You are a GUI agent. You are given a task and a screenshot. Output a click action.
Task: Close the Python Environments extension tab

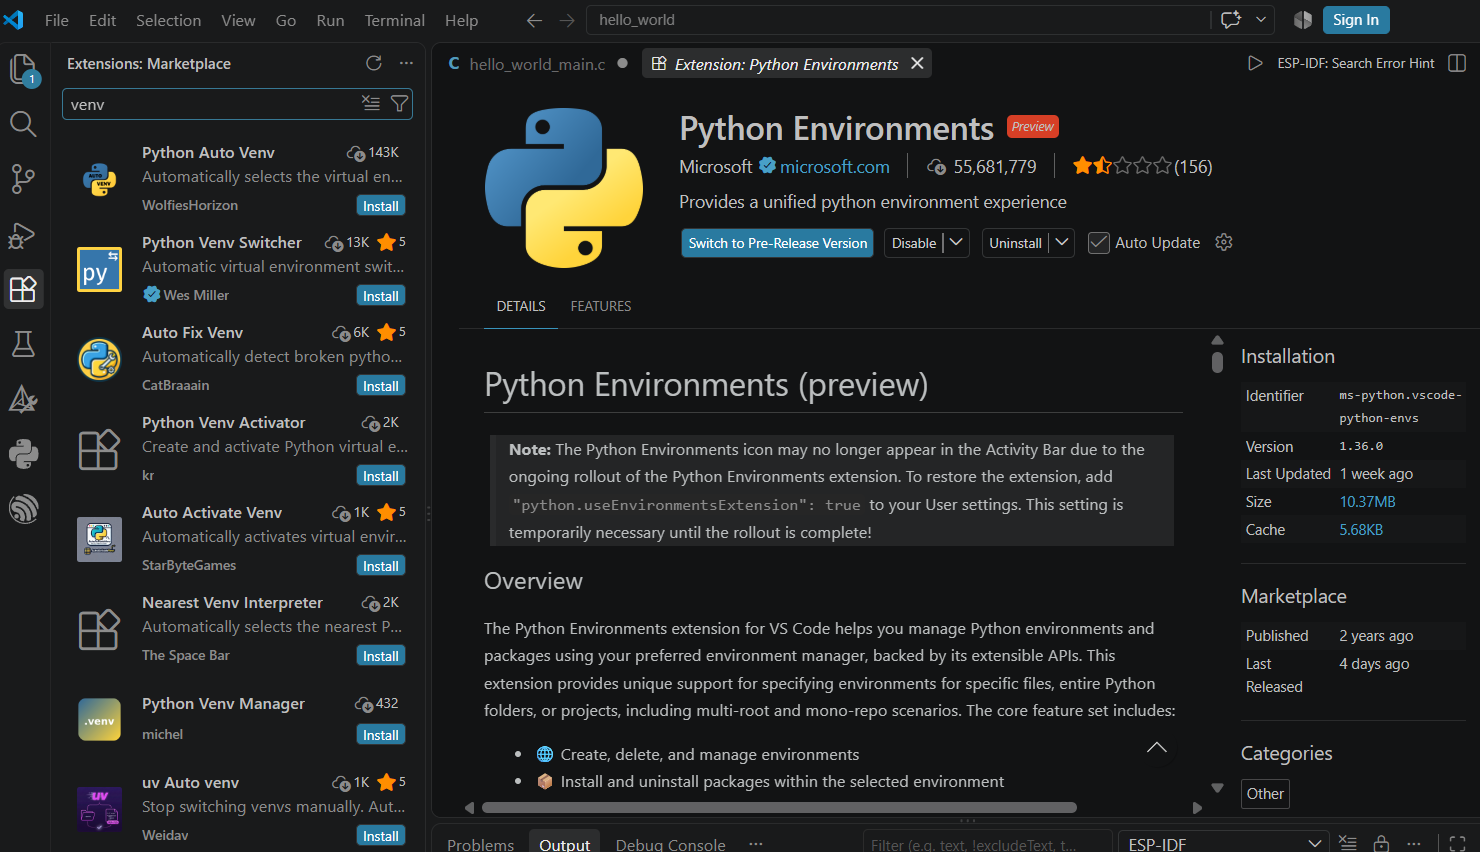917,63
